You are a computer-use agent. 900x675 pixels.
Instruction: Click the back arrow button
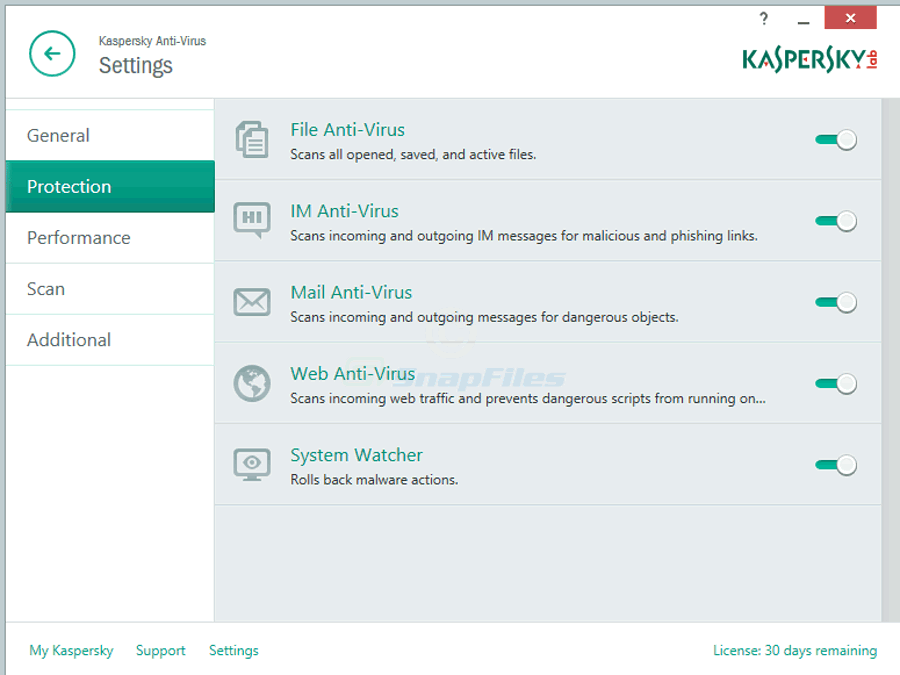pyautogui.click(x=52, y=53)
